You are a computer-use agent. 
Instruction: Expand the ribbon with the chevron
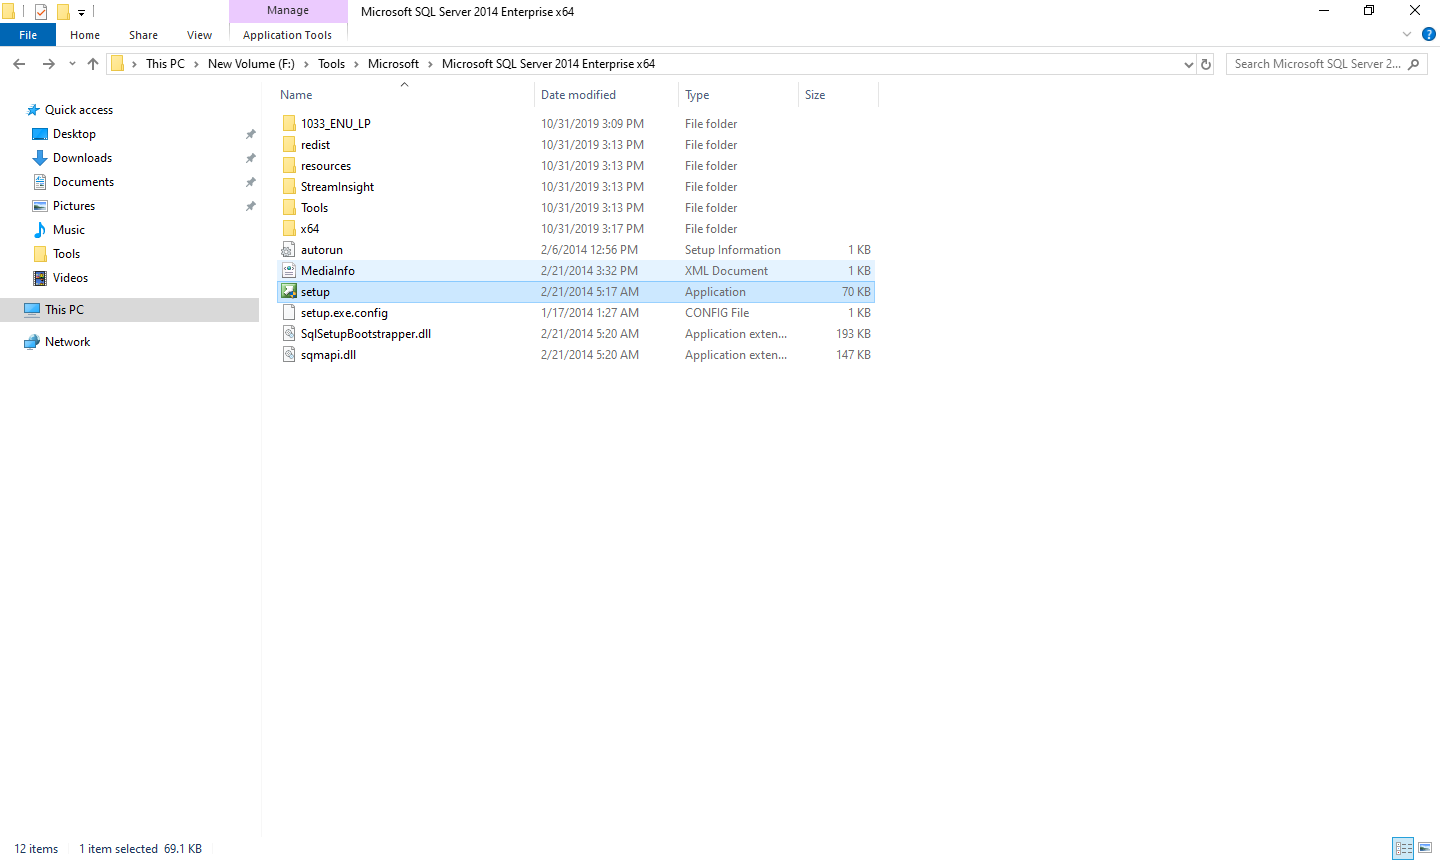coord(1407,34)
